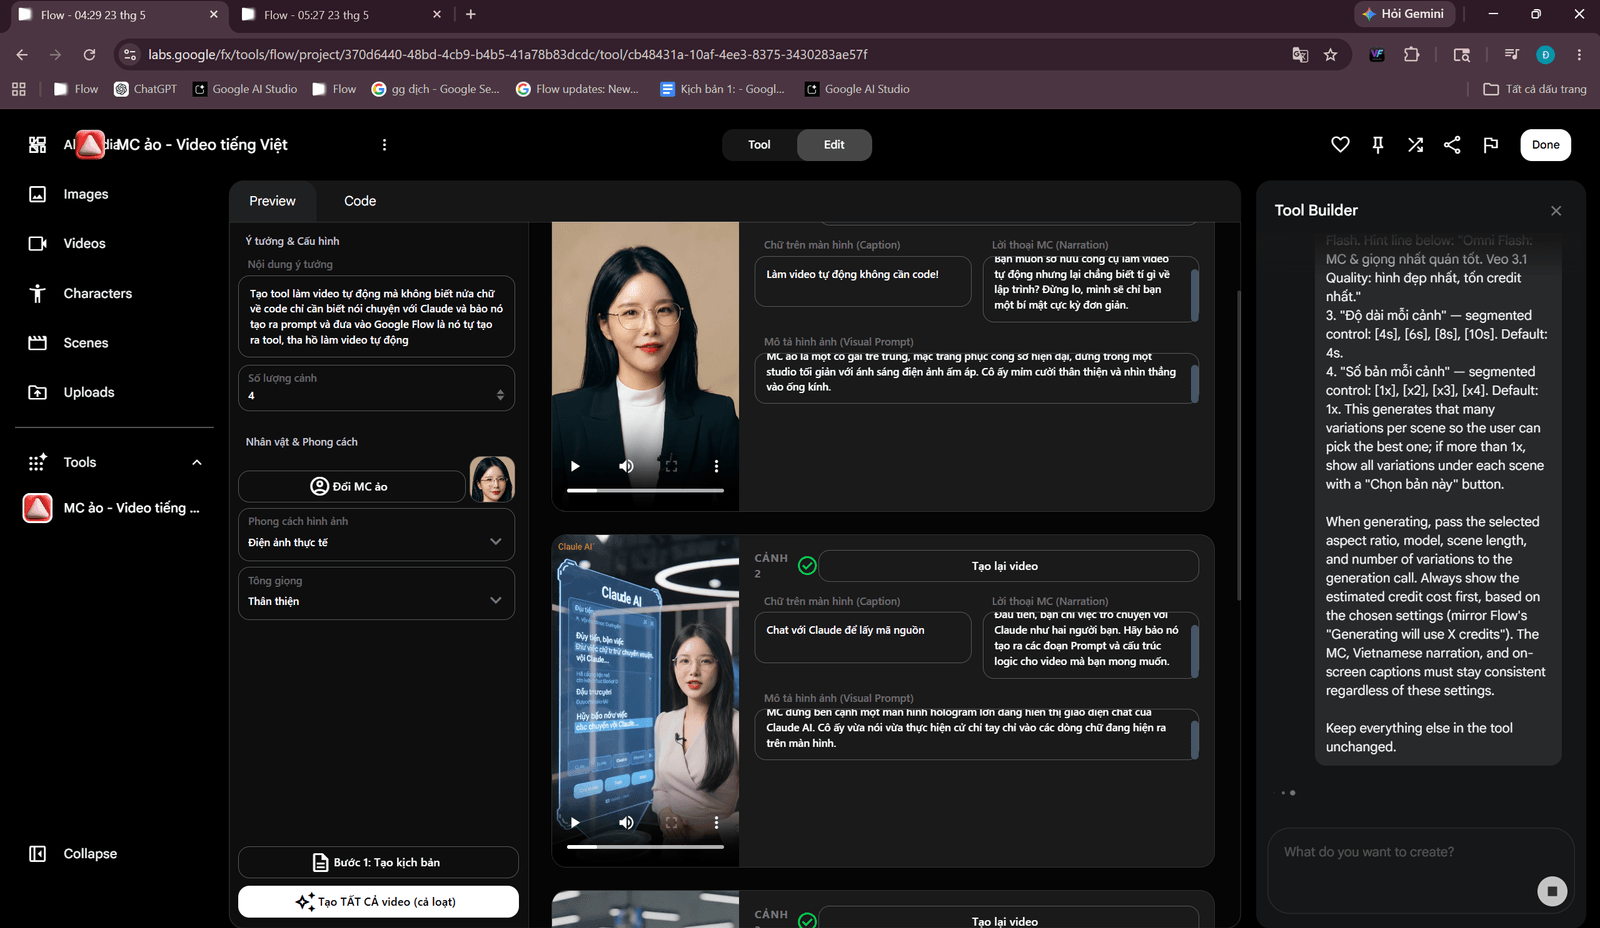This screenshot has width=1600, height=928.
Task: Open the browser extensions puzzle icon
Action: click(x=1411, y=55)
